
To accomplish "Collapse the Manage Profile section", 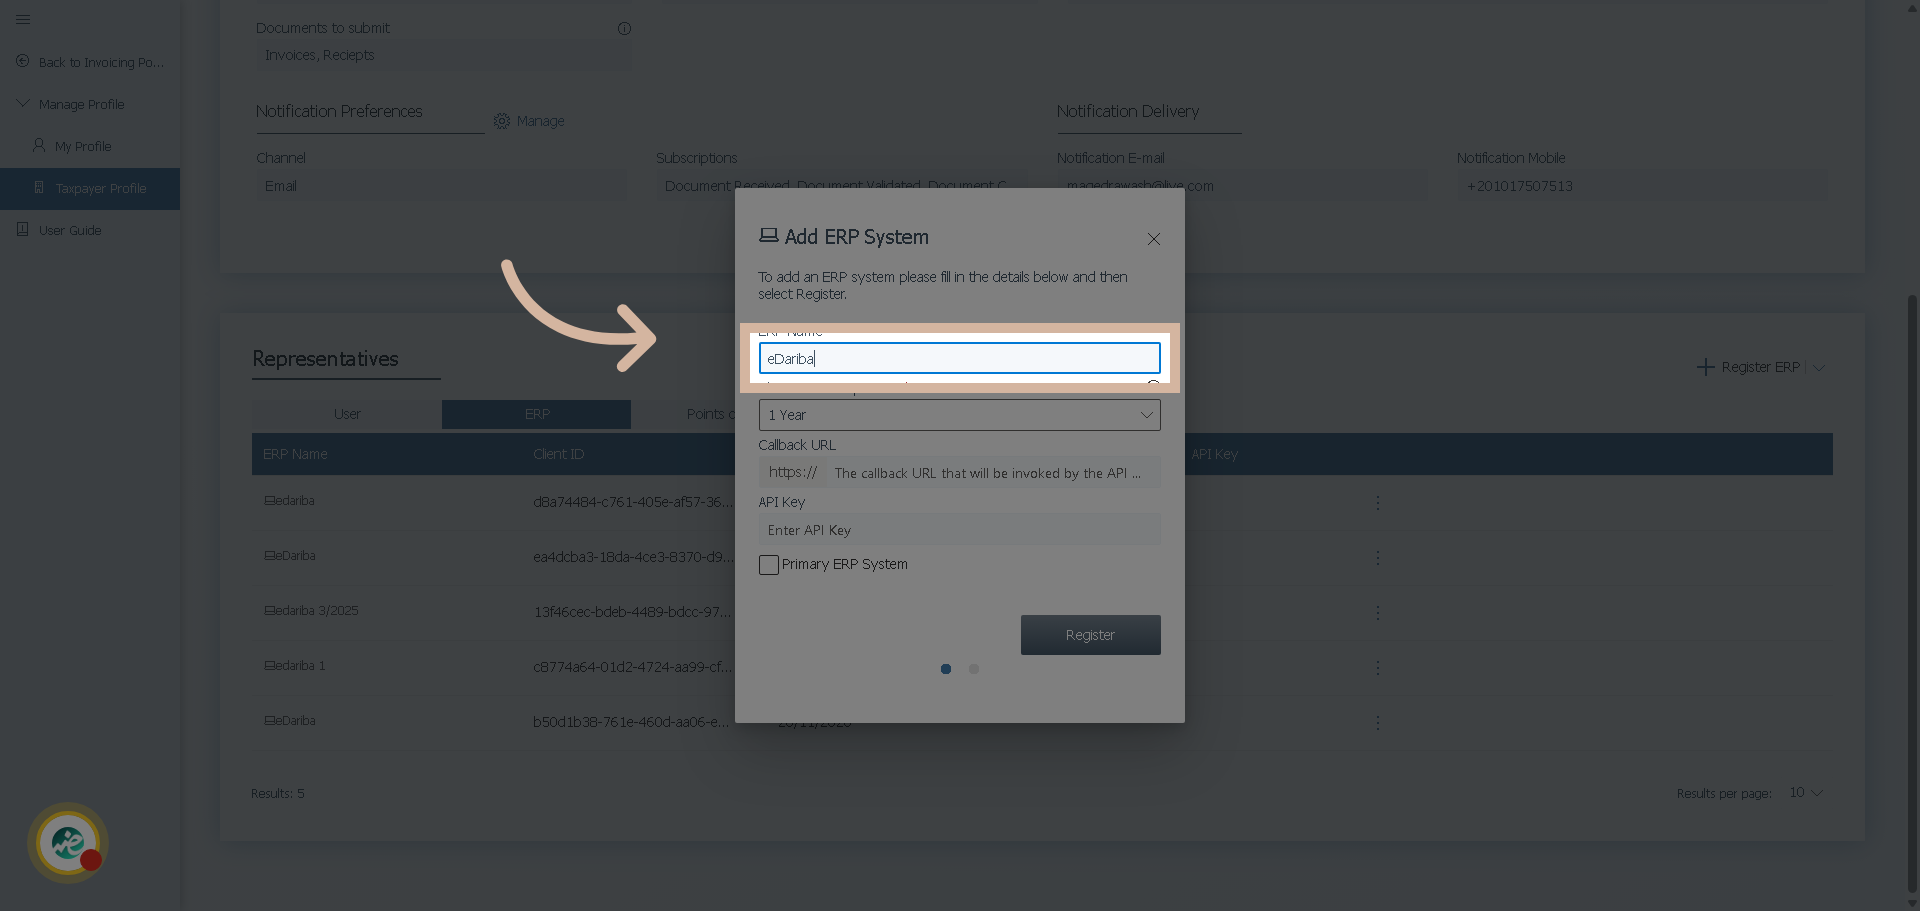I will (x=23, y=104).
